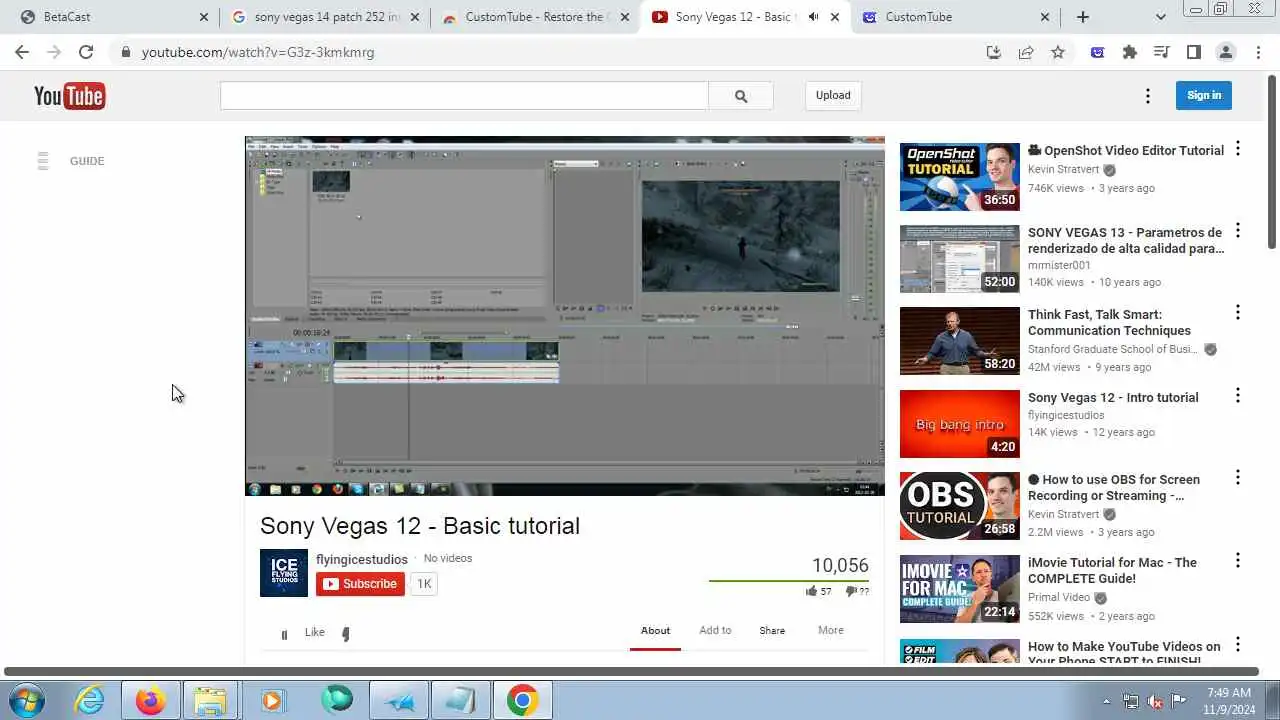This screenshot has height=720, width=1280.
Task: Mute the tab via the speaker icon
Action: click(x=813, y=17)
